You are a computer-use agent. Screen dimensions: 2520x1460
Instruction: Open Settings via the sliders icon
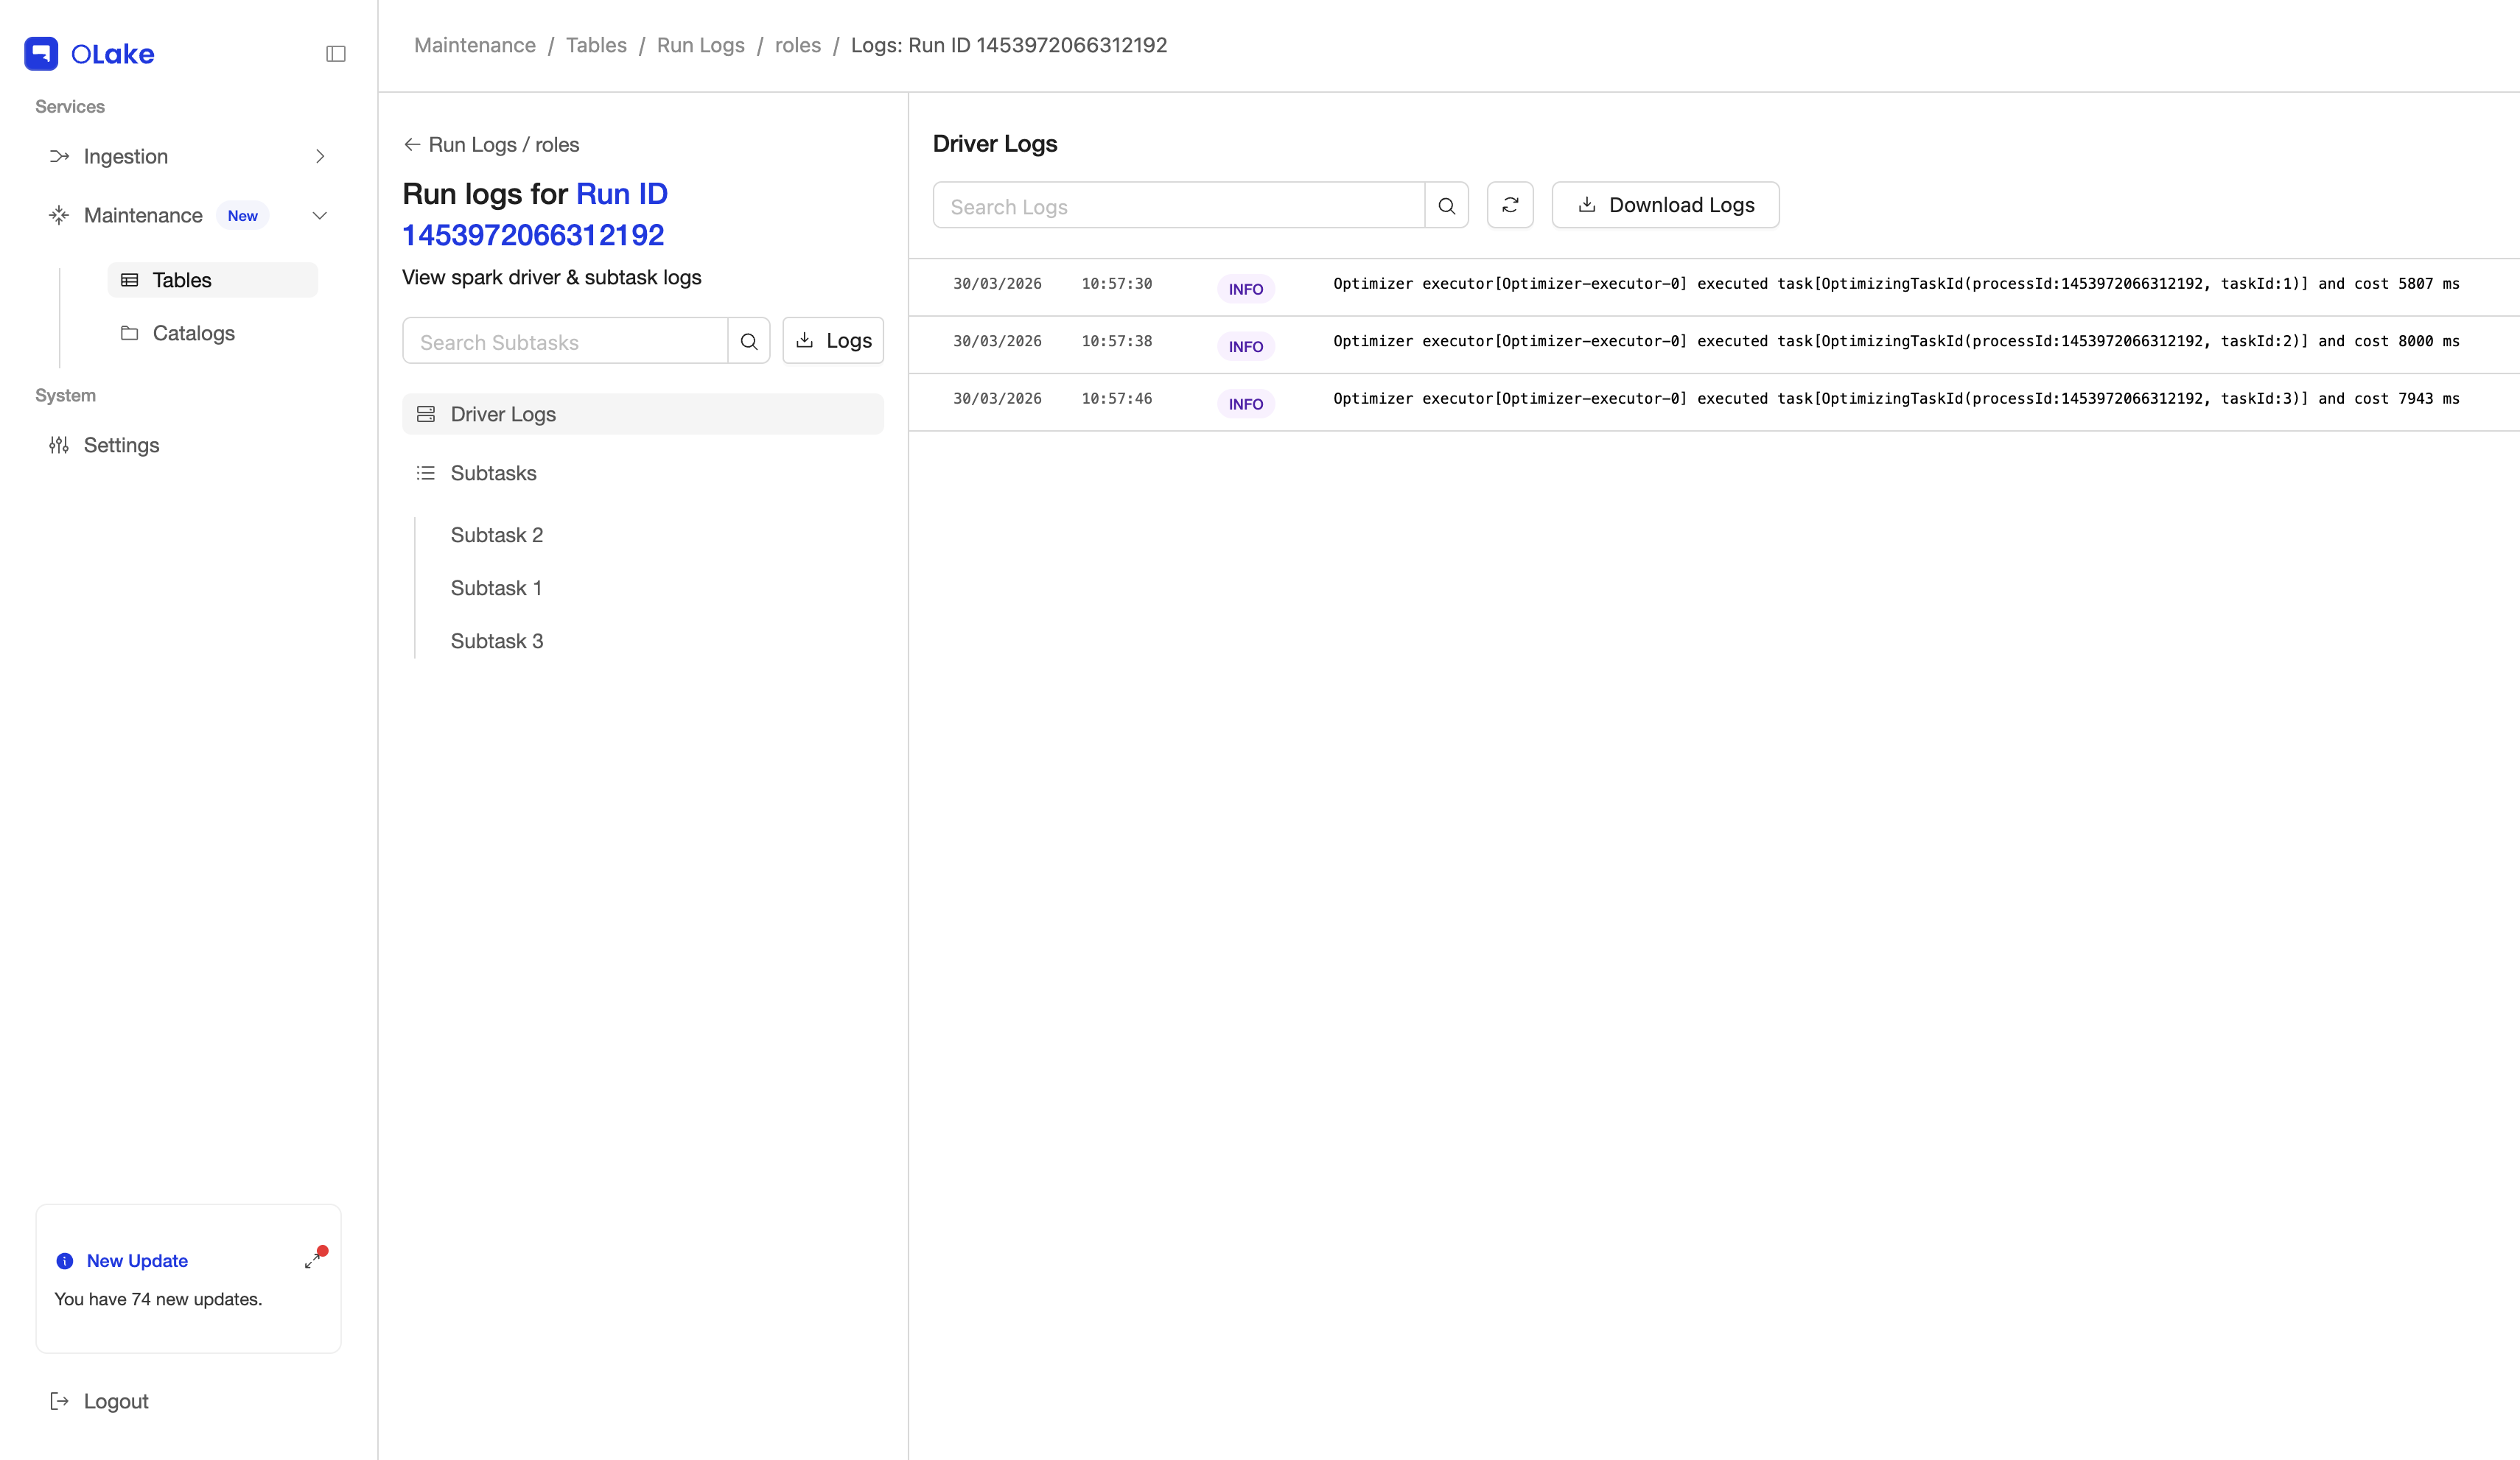click(x=59, y=445)
